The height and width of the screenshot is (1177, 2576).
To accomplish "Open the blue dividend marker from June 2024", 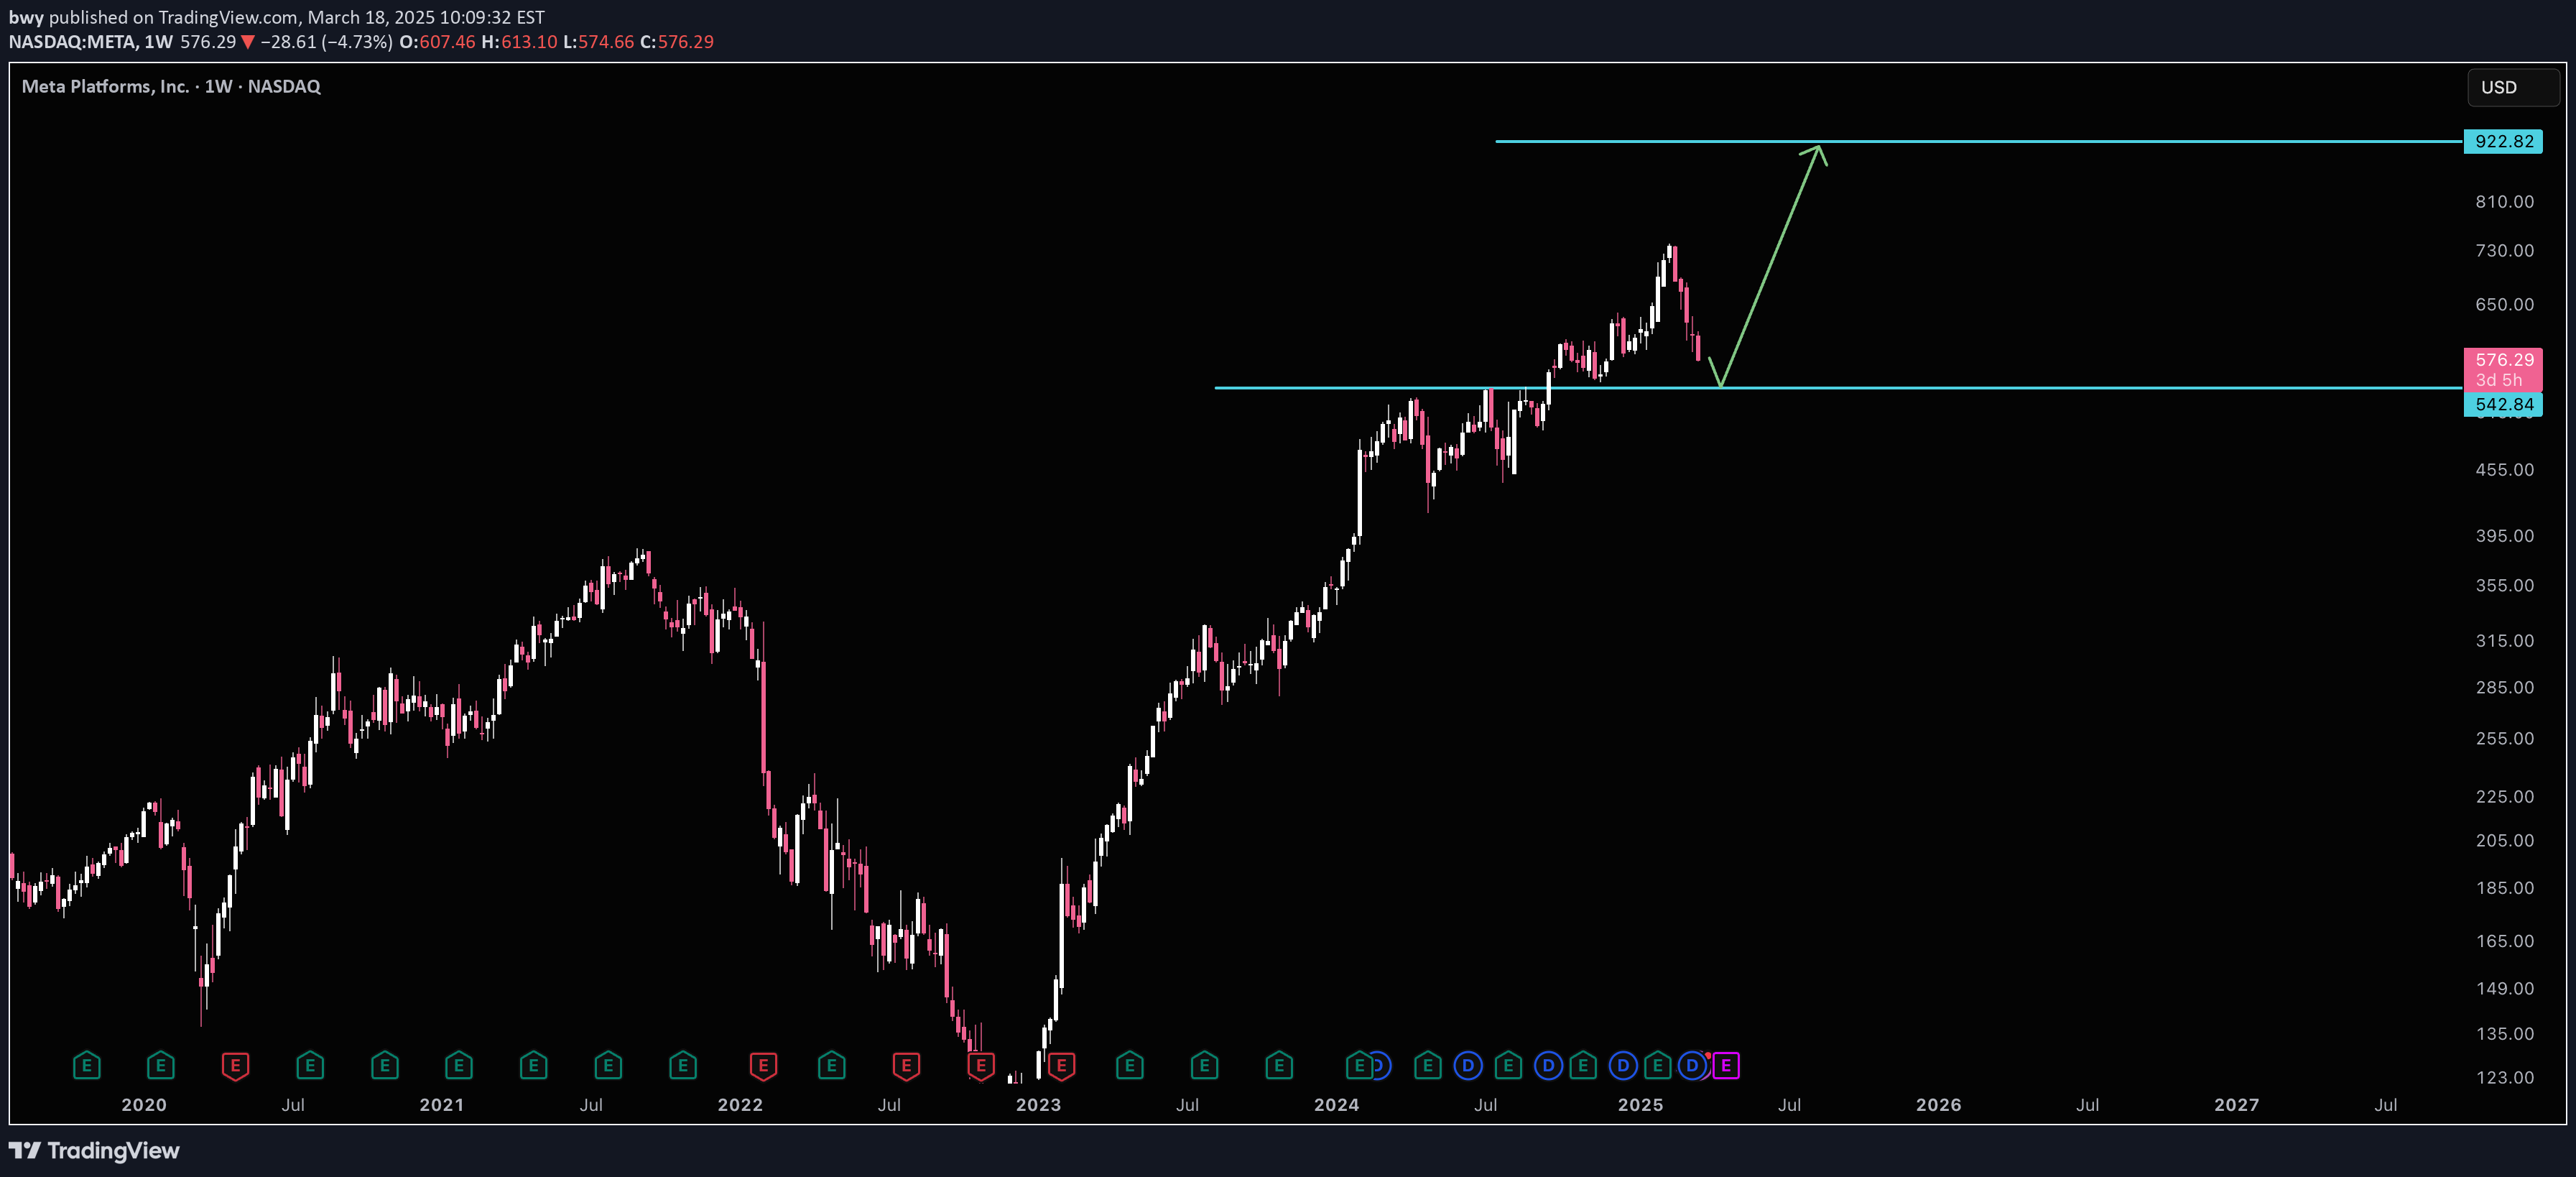I will tap(1468, 1066).
